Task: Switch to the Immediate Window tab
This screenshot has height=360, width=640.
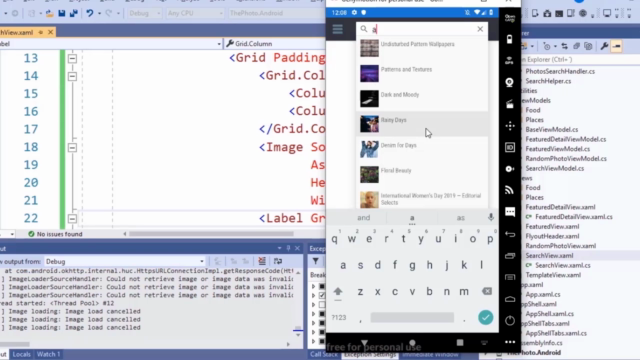Action: click(x=430, y=354)
